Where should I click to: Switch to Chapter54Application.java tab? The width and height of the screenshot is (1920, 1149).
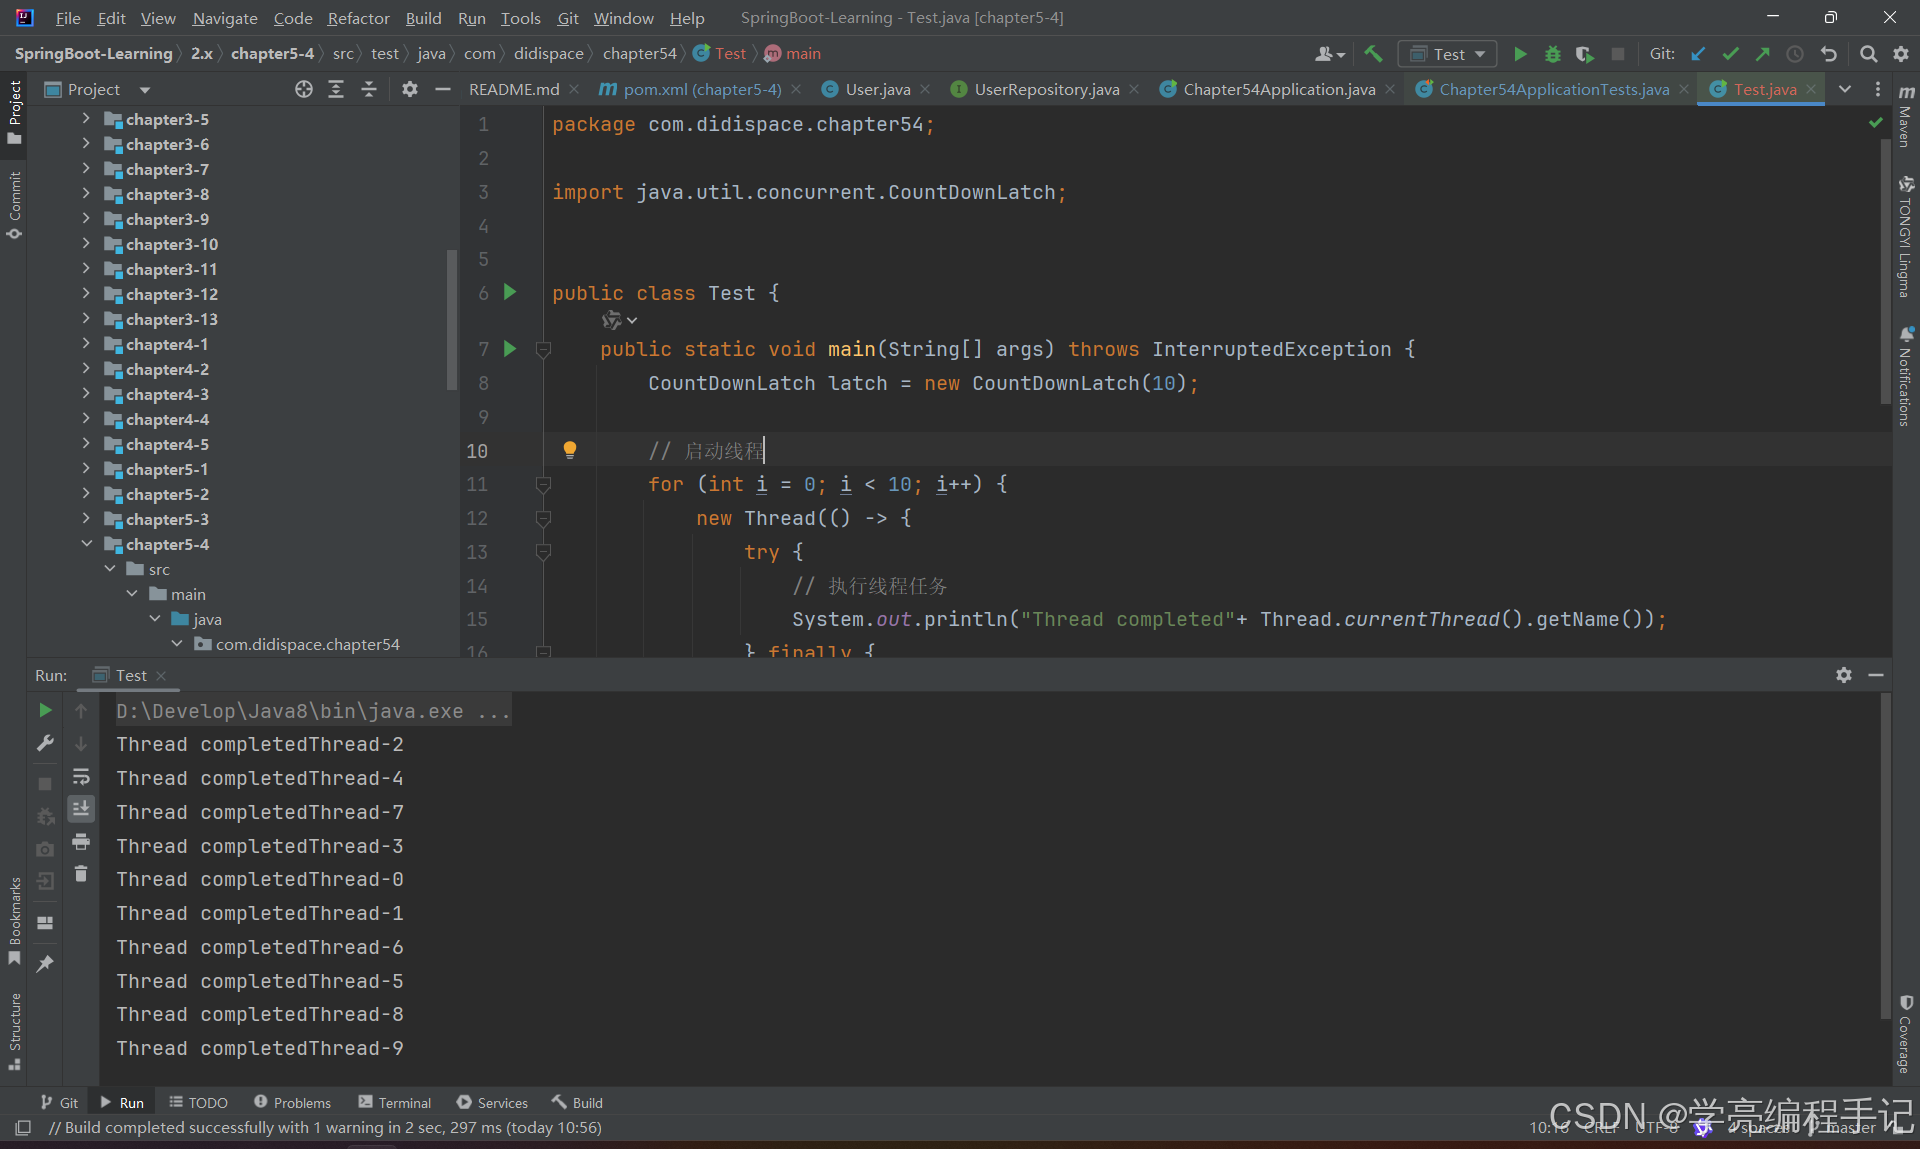point(1279,89)
